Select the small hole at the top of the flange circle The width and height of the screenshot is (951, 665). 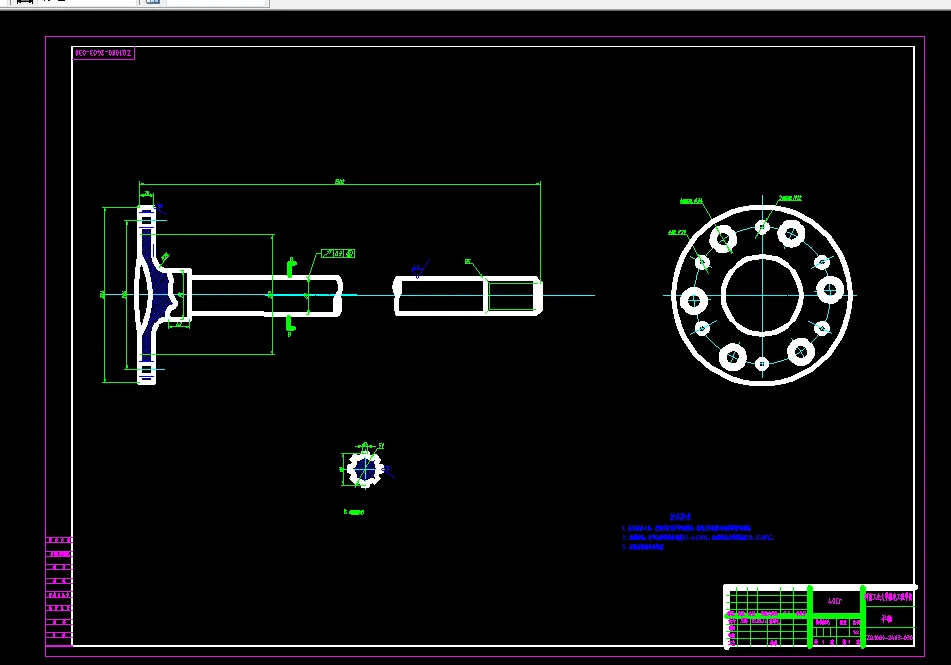coord(762,228)
